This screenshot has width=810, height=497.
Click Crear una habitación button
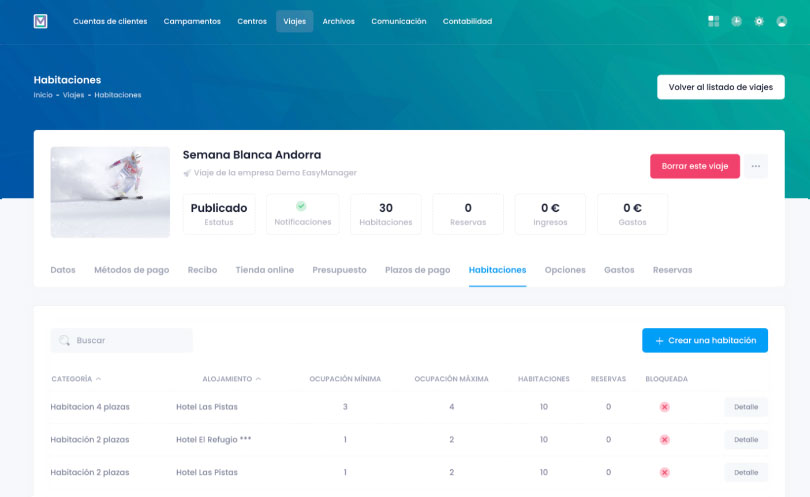(x=704, y=340)
